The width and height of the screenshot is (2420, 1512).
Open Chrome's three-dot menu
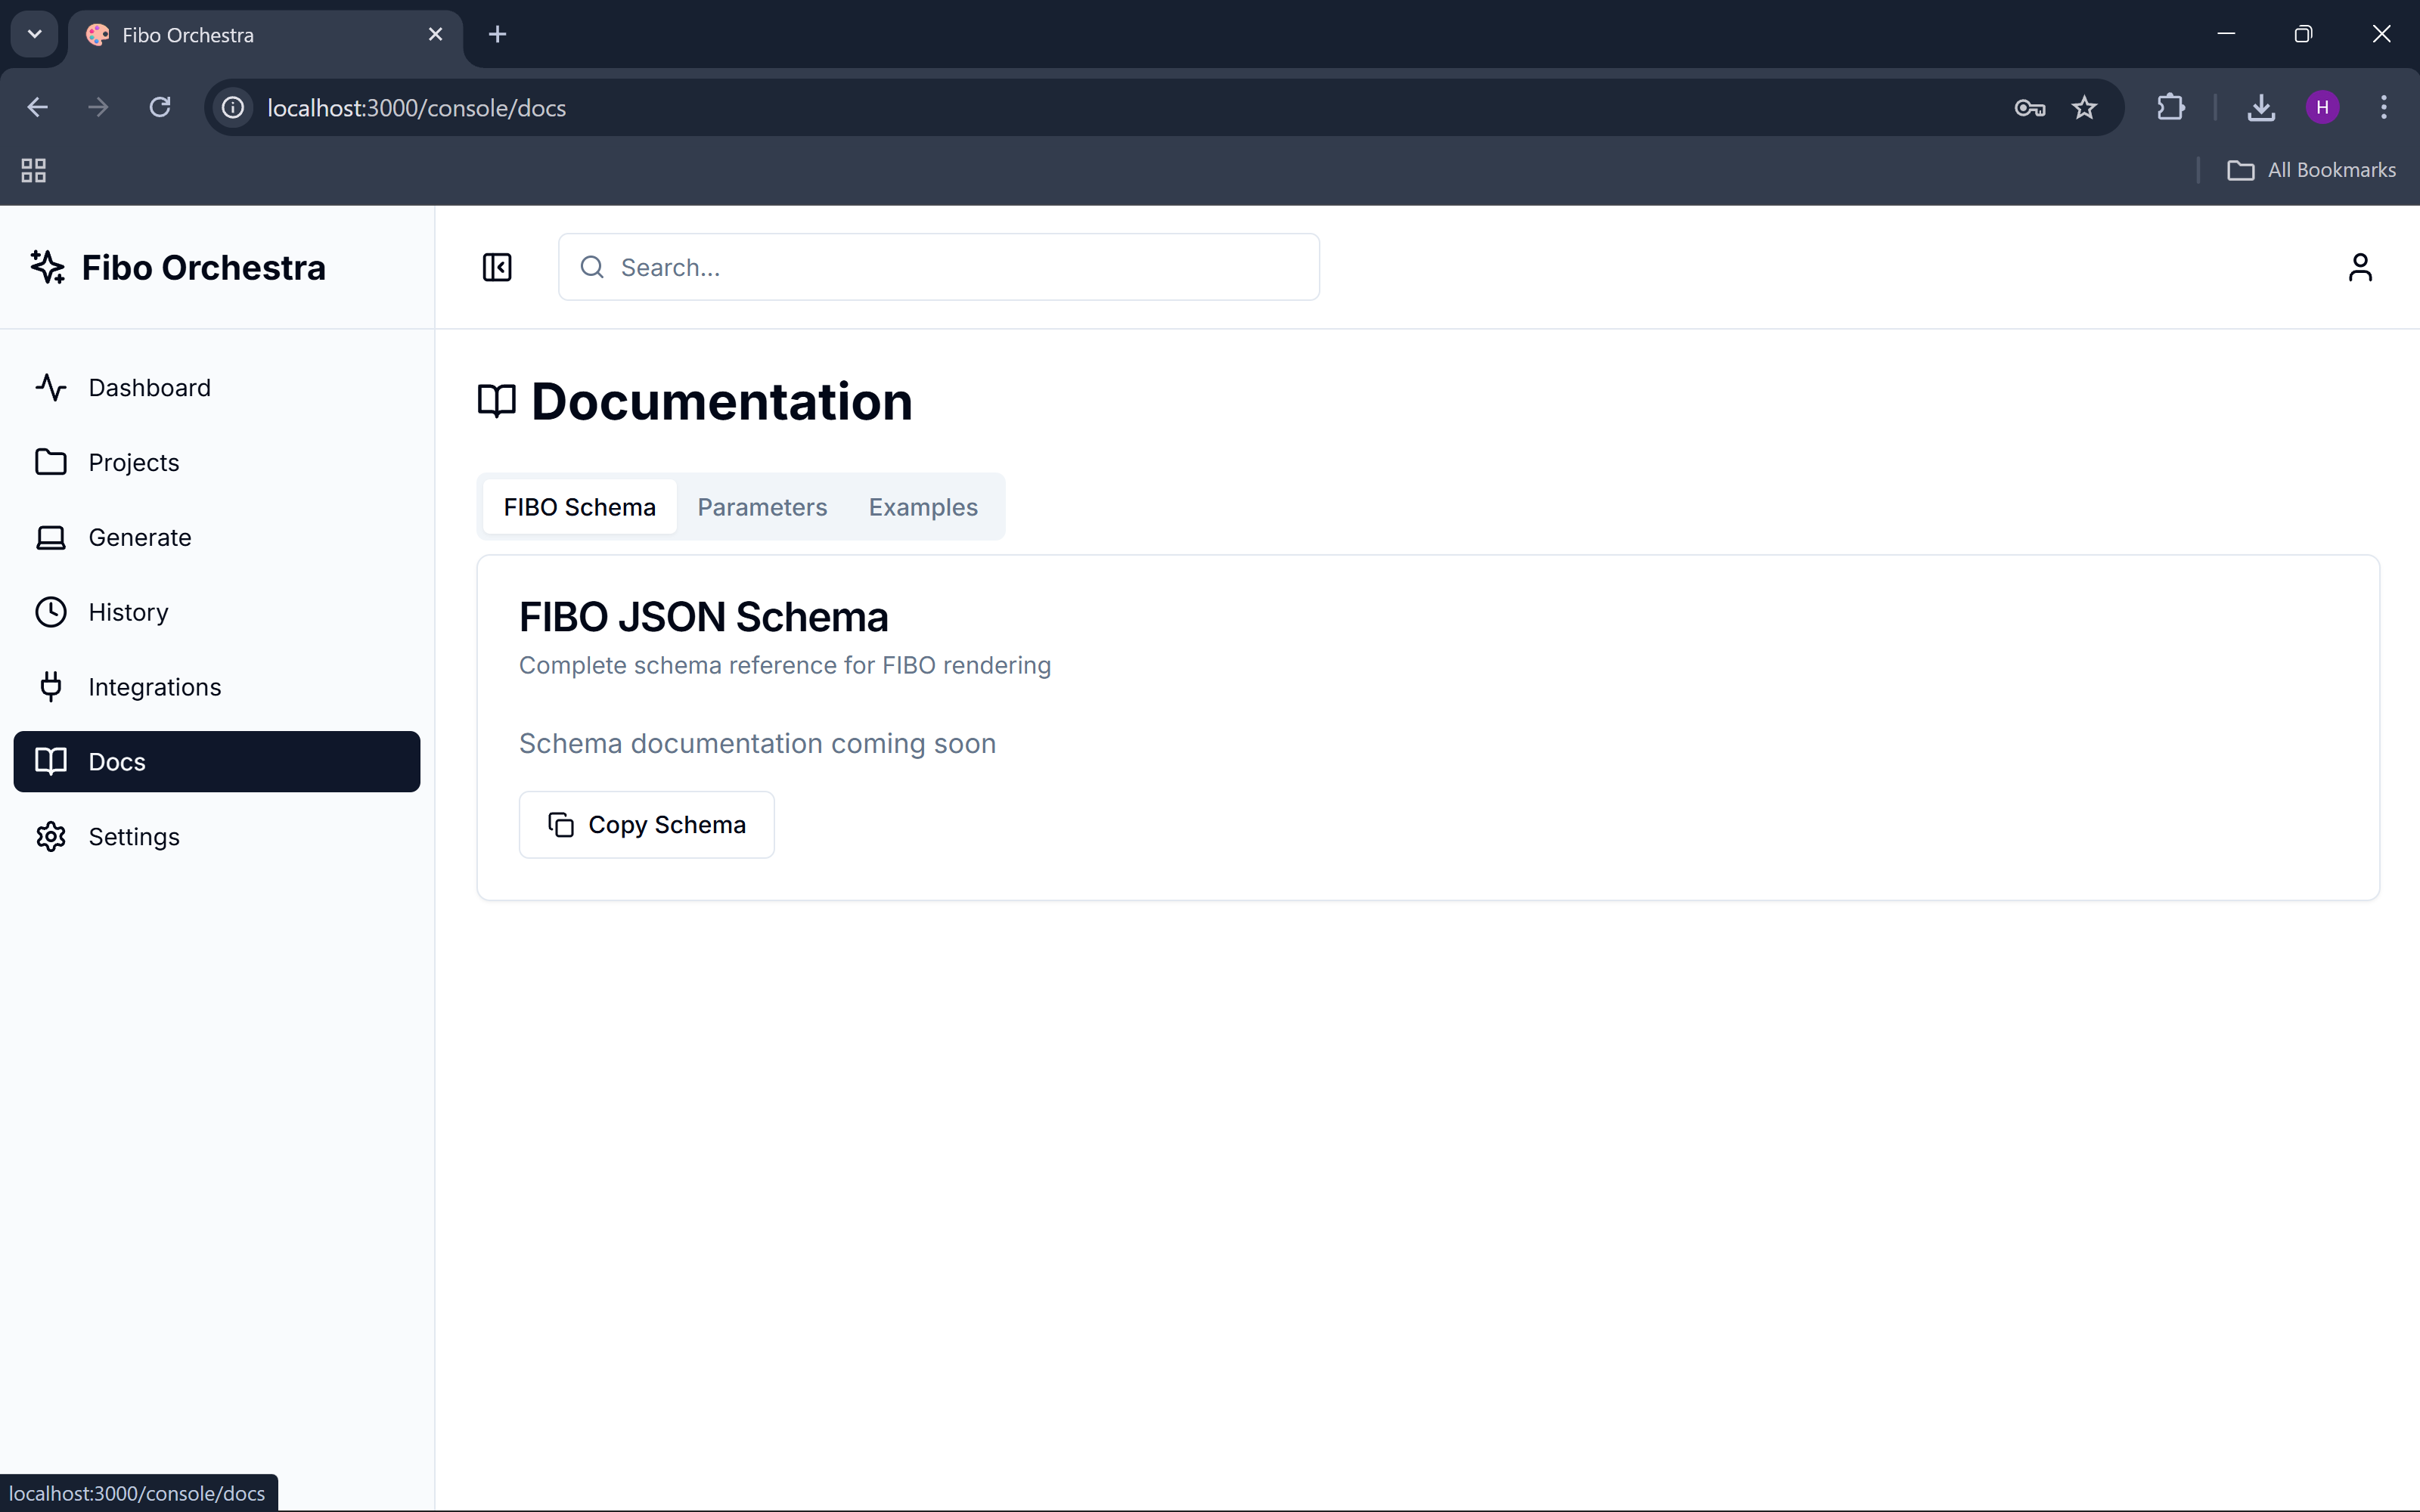[x=2384, y=107]
